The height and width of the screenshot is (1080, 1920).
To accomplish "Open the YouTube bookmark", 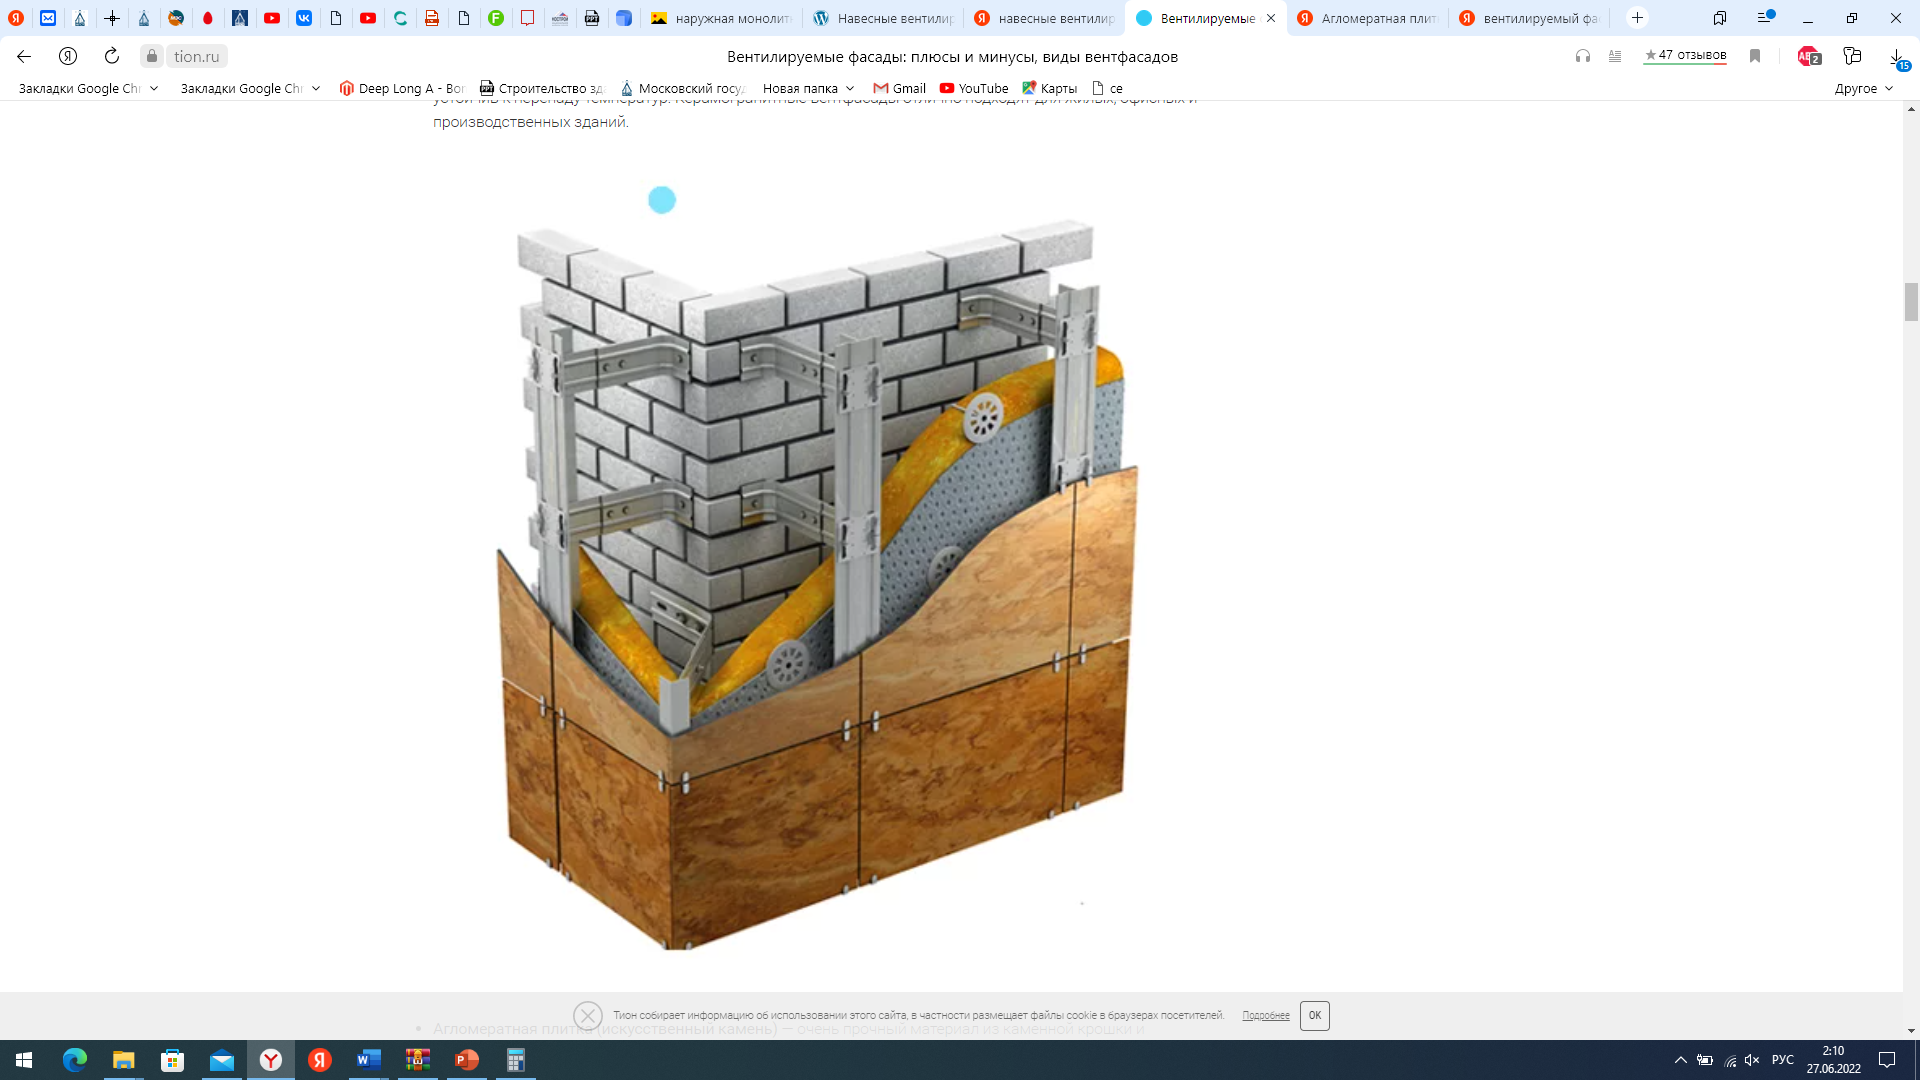I will point(974,88).
